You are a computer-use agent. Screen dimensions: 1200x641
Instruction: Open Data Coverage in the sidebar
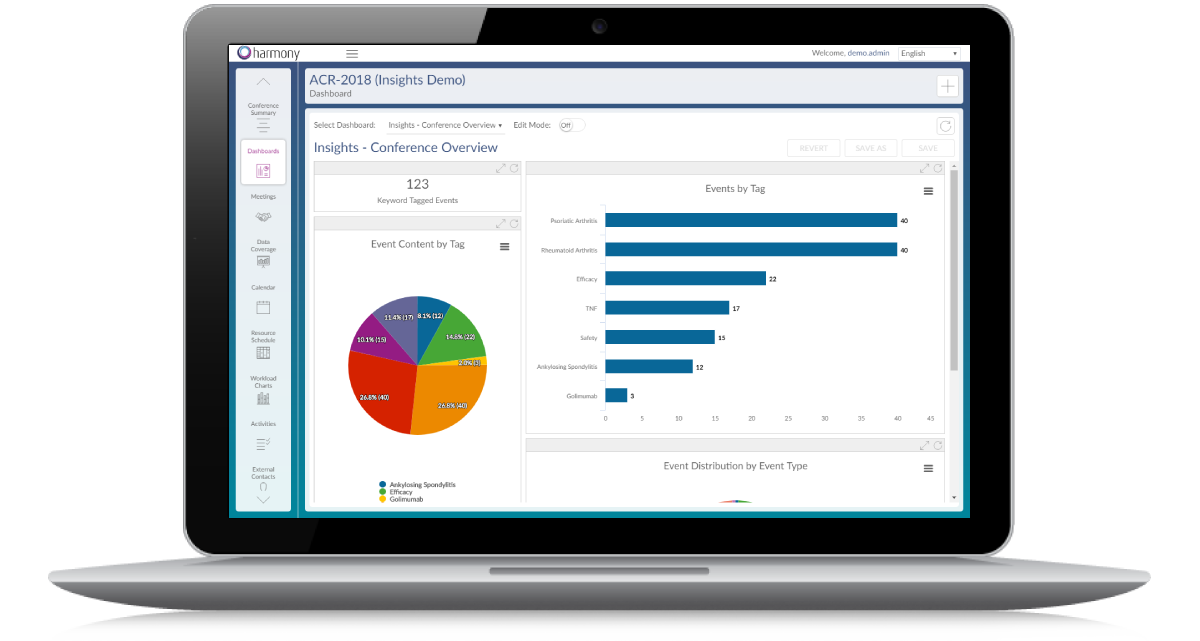(x=263, y=253)
